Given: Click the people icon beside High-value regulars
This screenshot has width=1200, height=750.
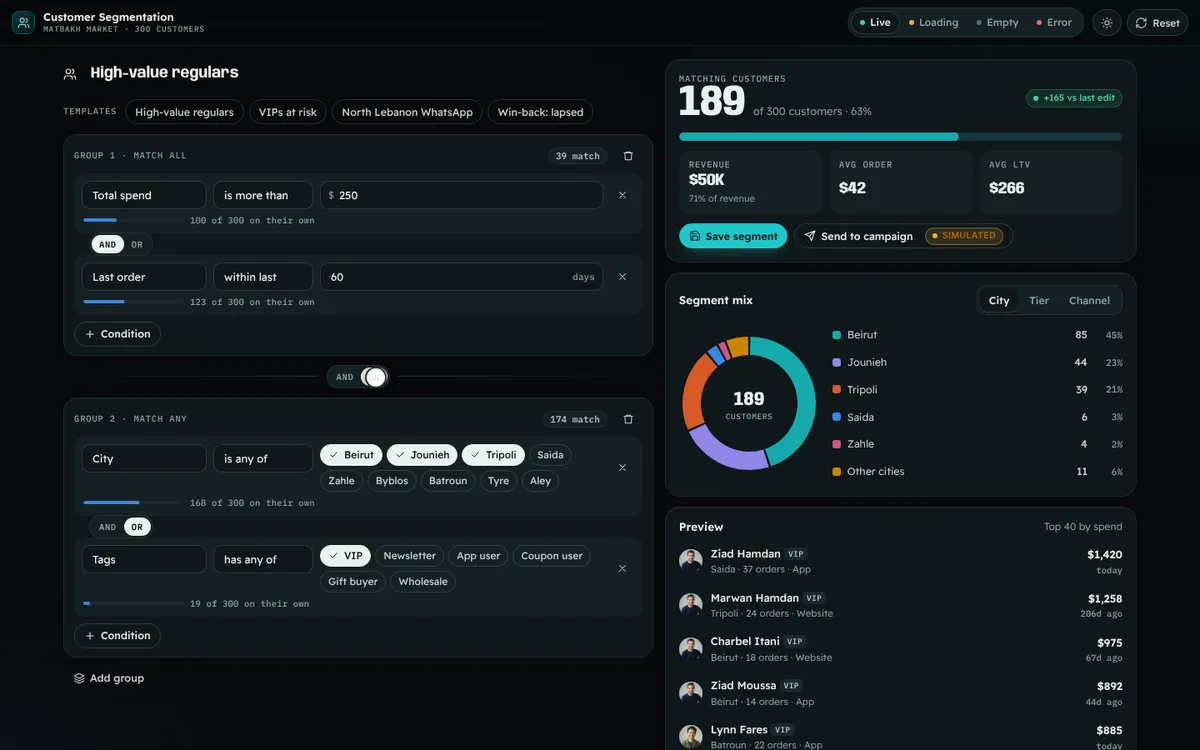Looking at the screenshot, I should click(70, 73).
